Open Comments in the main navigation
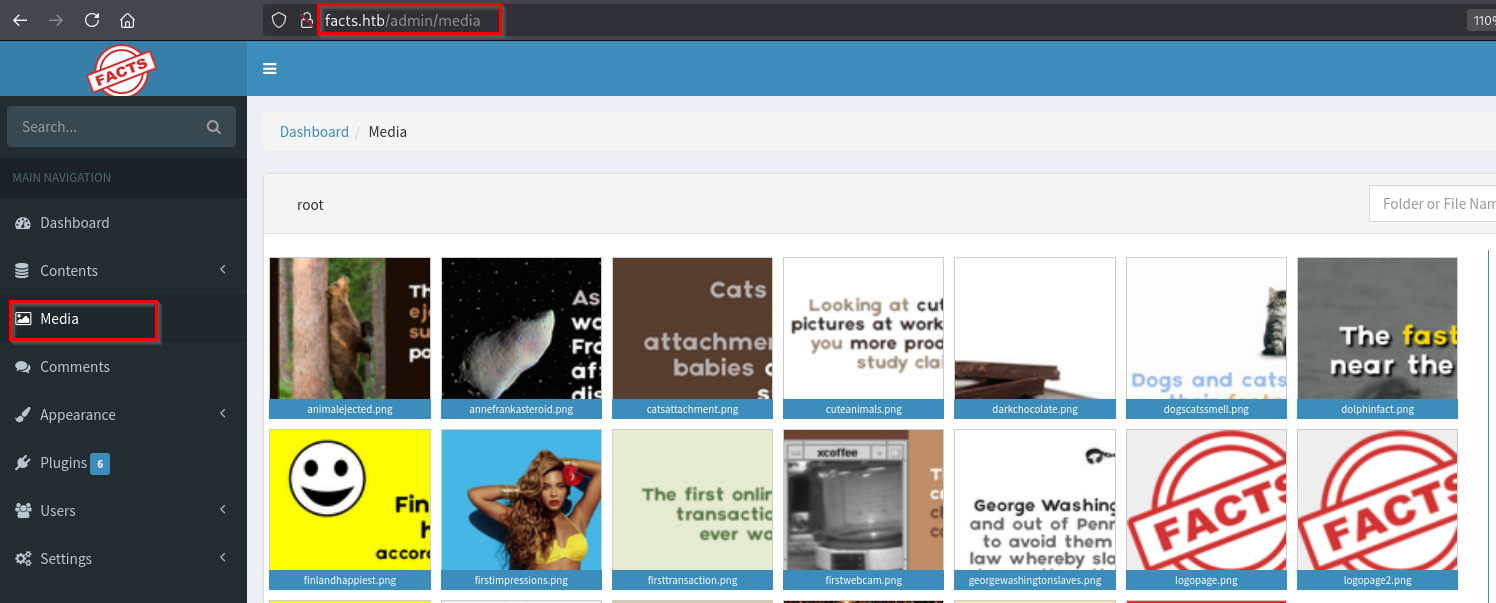The image size is (1496, 603). click(123, 367)
